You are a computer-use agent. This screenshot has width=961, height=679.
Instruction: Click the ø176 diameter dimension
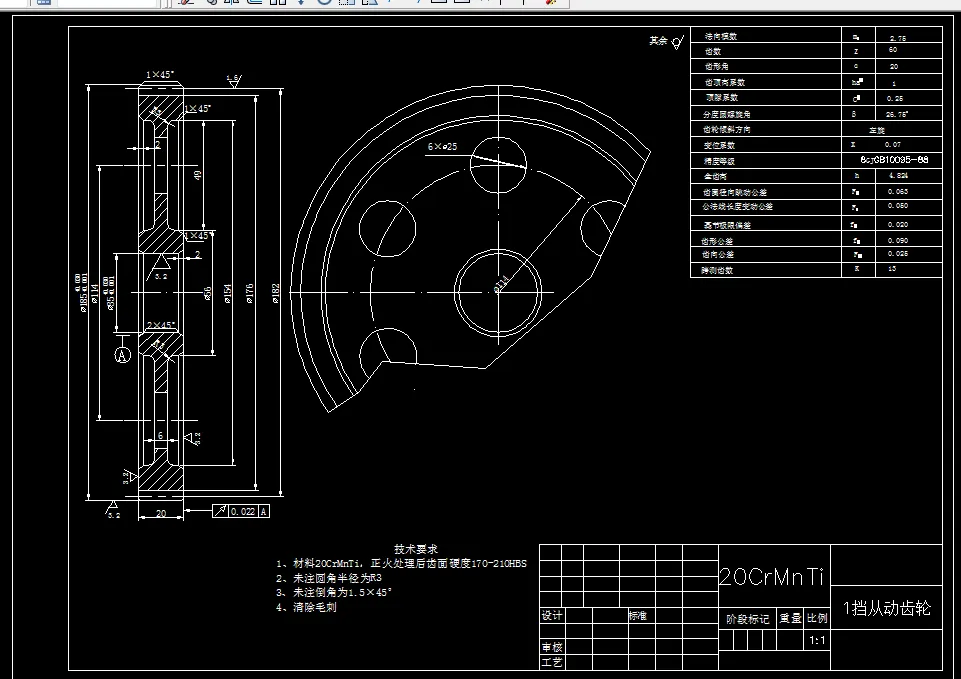(249, 294)
